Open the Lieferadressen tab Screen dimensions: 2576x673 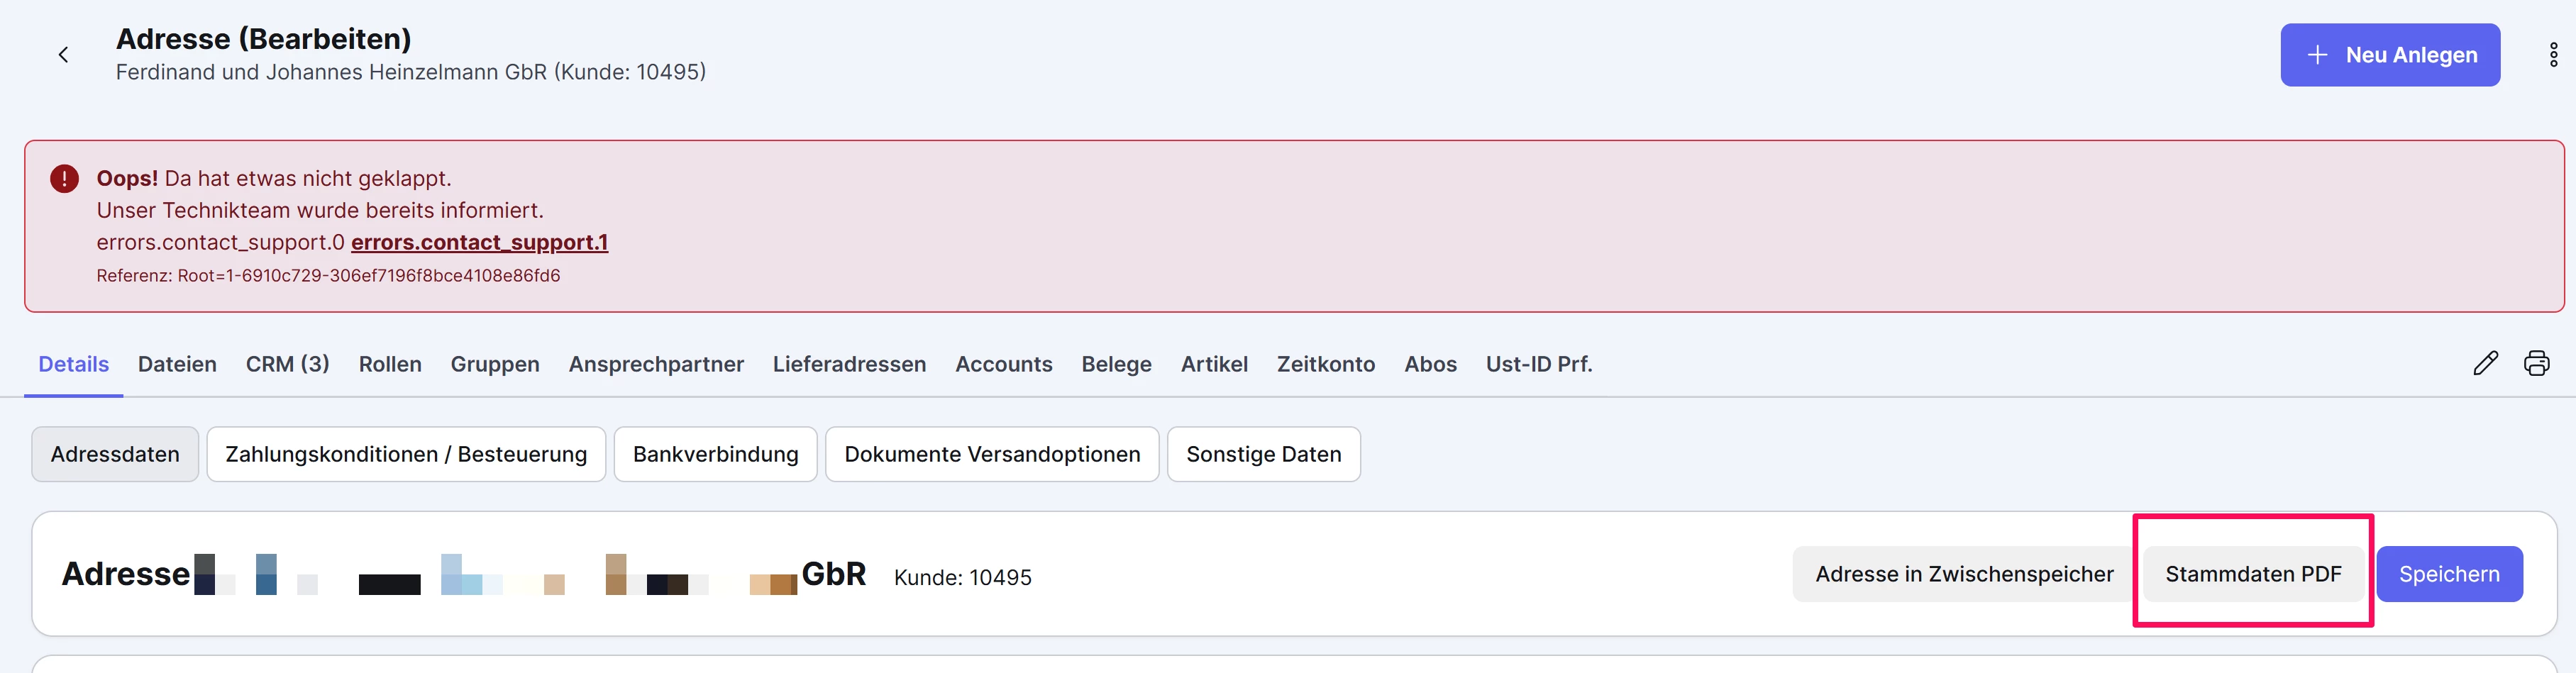point(849,364)
